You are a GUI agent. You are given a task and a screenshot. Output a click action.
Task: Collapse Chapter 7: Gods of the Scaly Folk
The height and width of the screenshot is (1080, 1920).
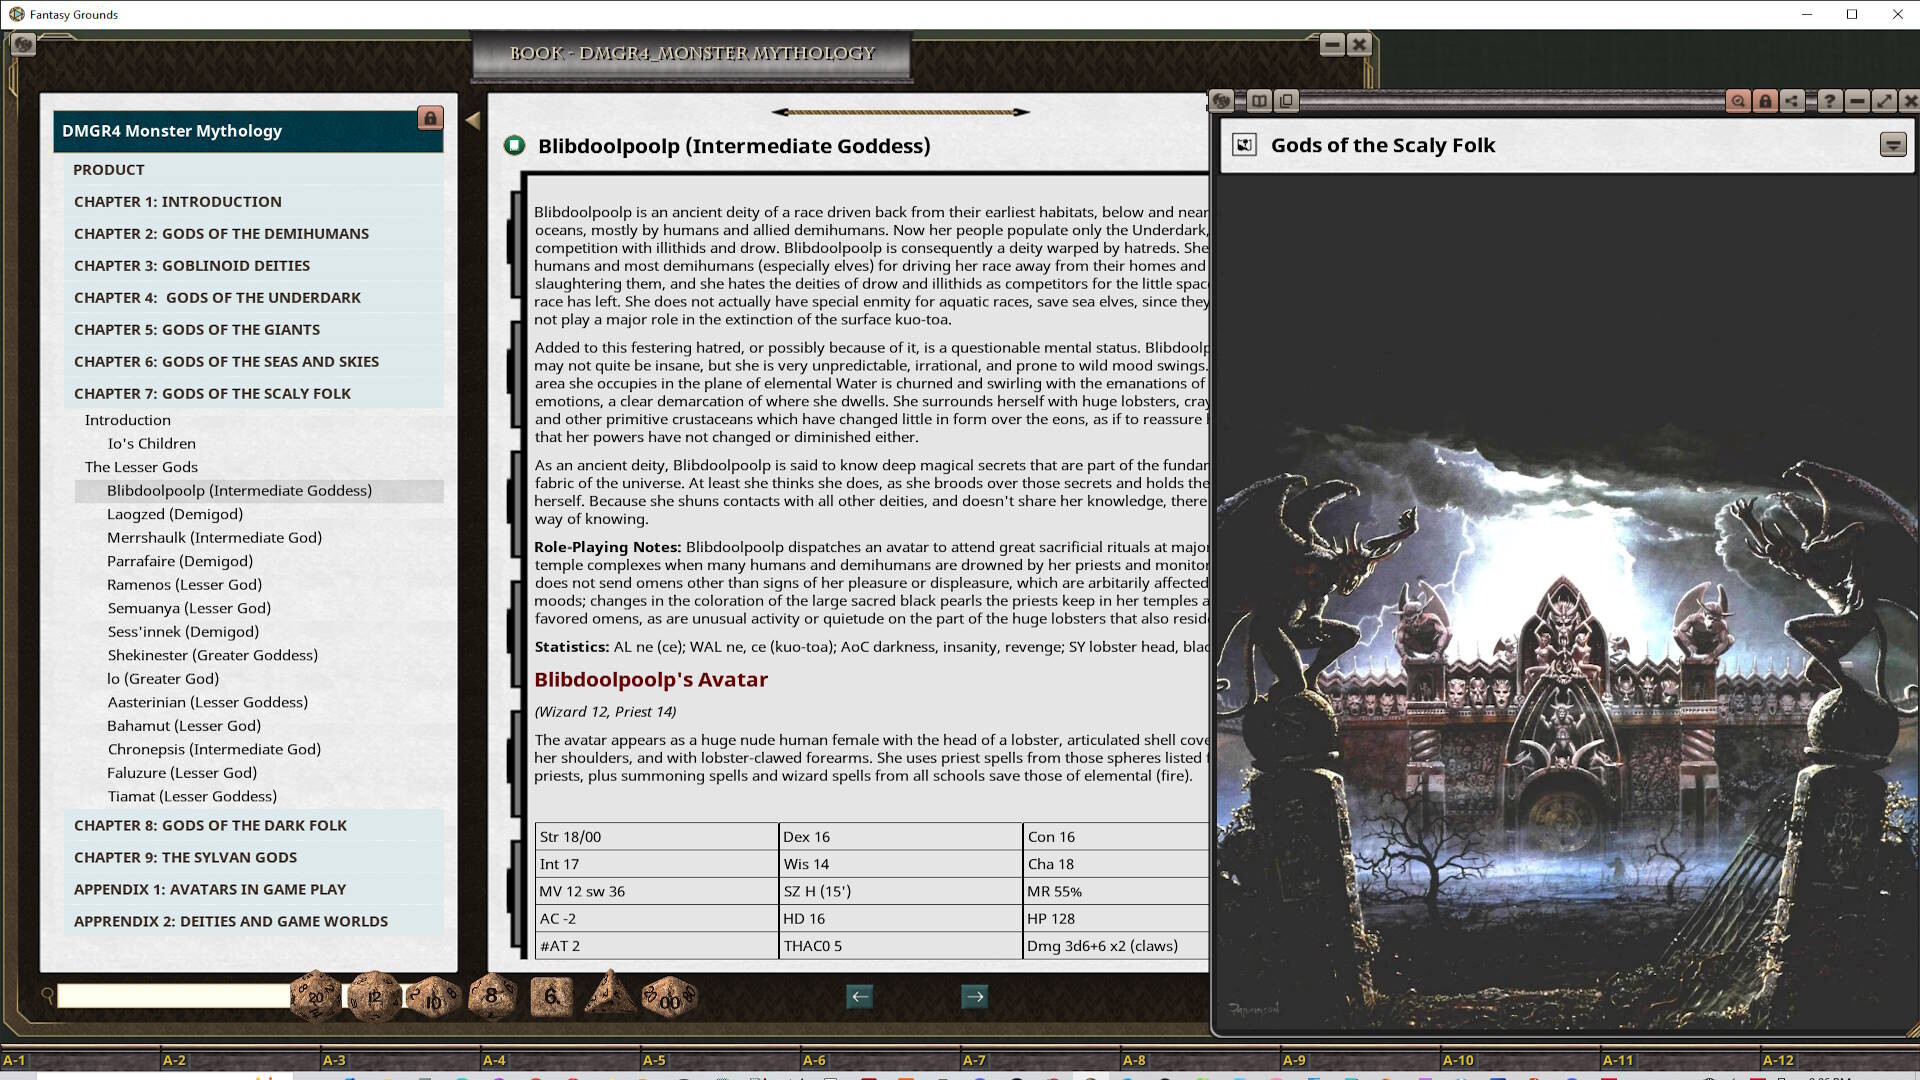point(254,394)
